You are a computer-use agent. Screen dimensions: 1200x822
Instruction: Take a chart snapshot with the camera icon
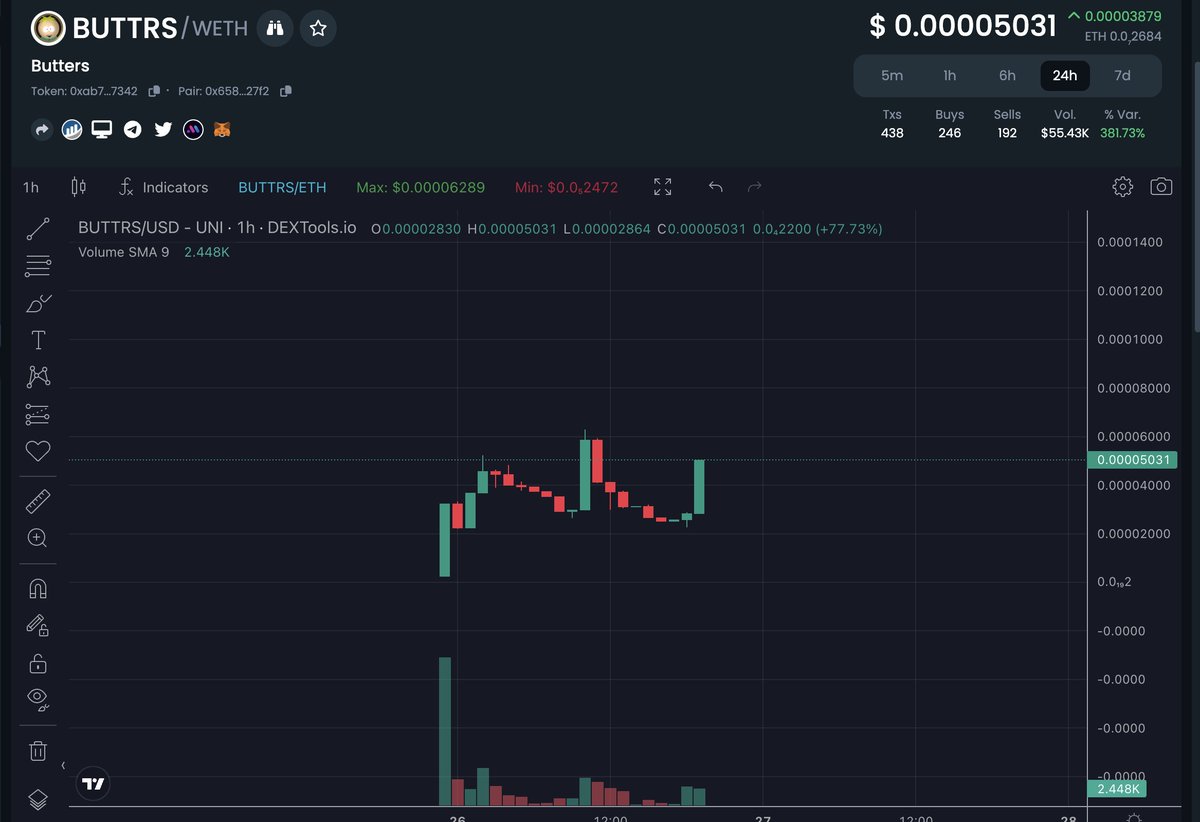[x=1161, y=187]
